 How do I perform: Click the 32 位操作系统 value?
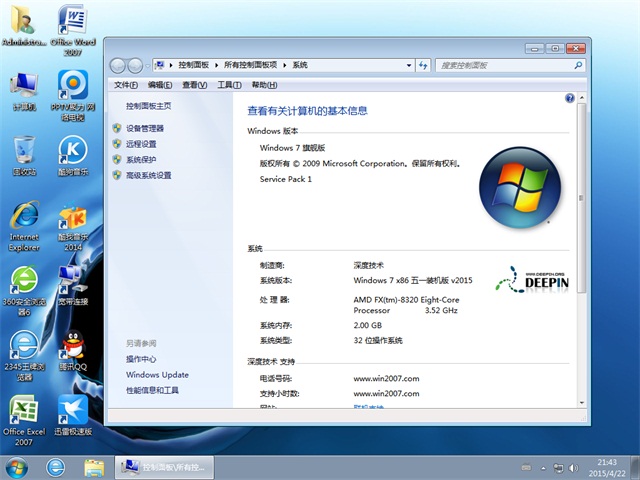tap(378, 340)
